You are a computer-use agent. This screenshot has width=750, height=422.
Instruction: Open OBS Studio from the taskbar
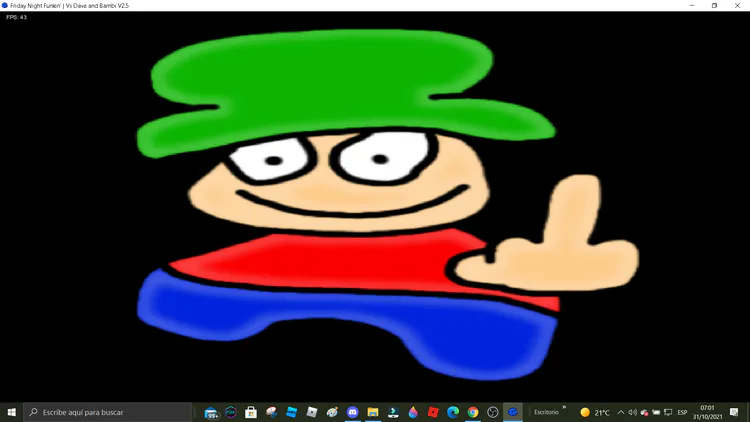(493, 412)
